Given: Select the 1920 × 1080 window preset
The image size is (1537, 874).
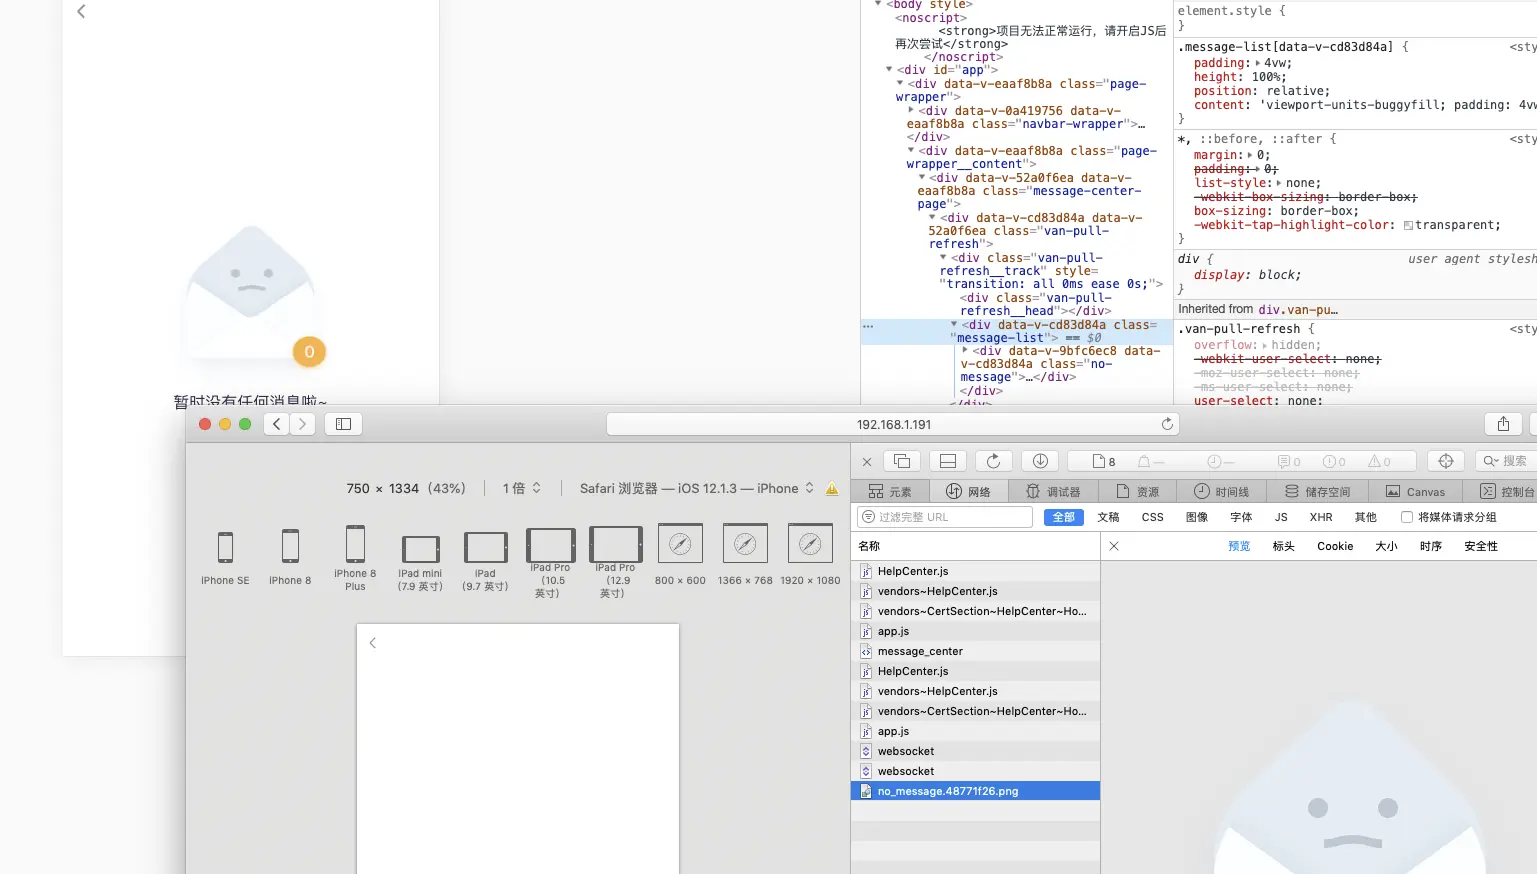Looking at the screenshot, I should pyautogui.click(x=810, y=554).
